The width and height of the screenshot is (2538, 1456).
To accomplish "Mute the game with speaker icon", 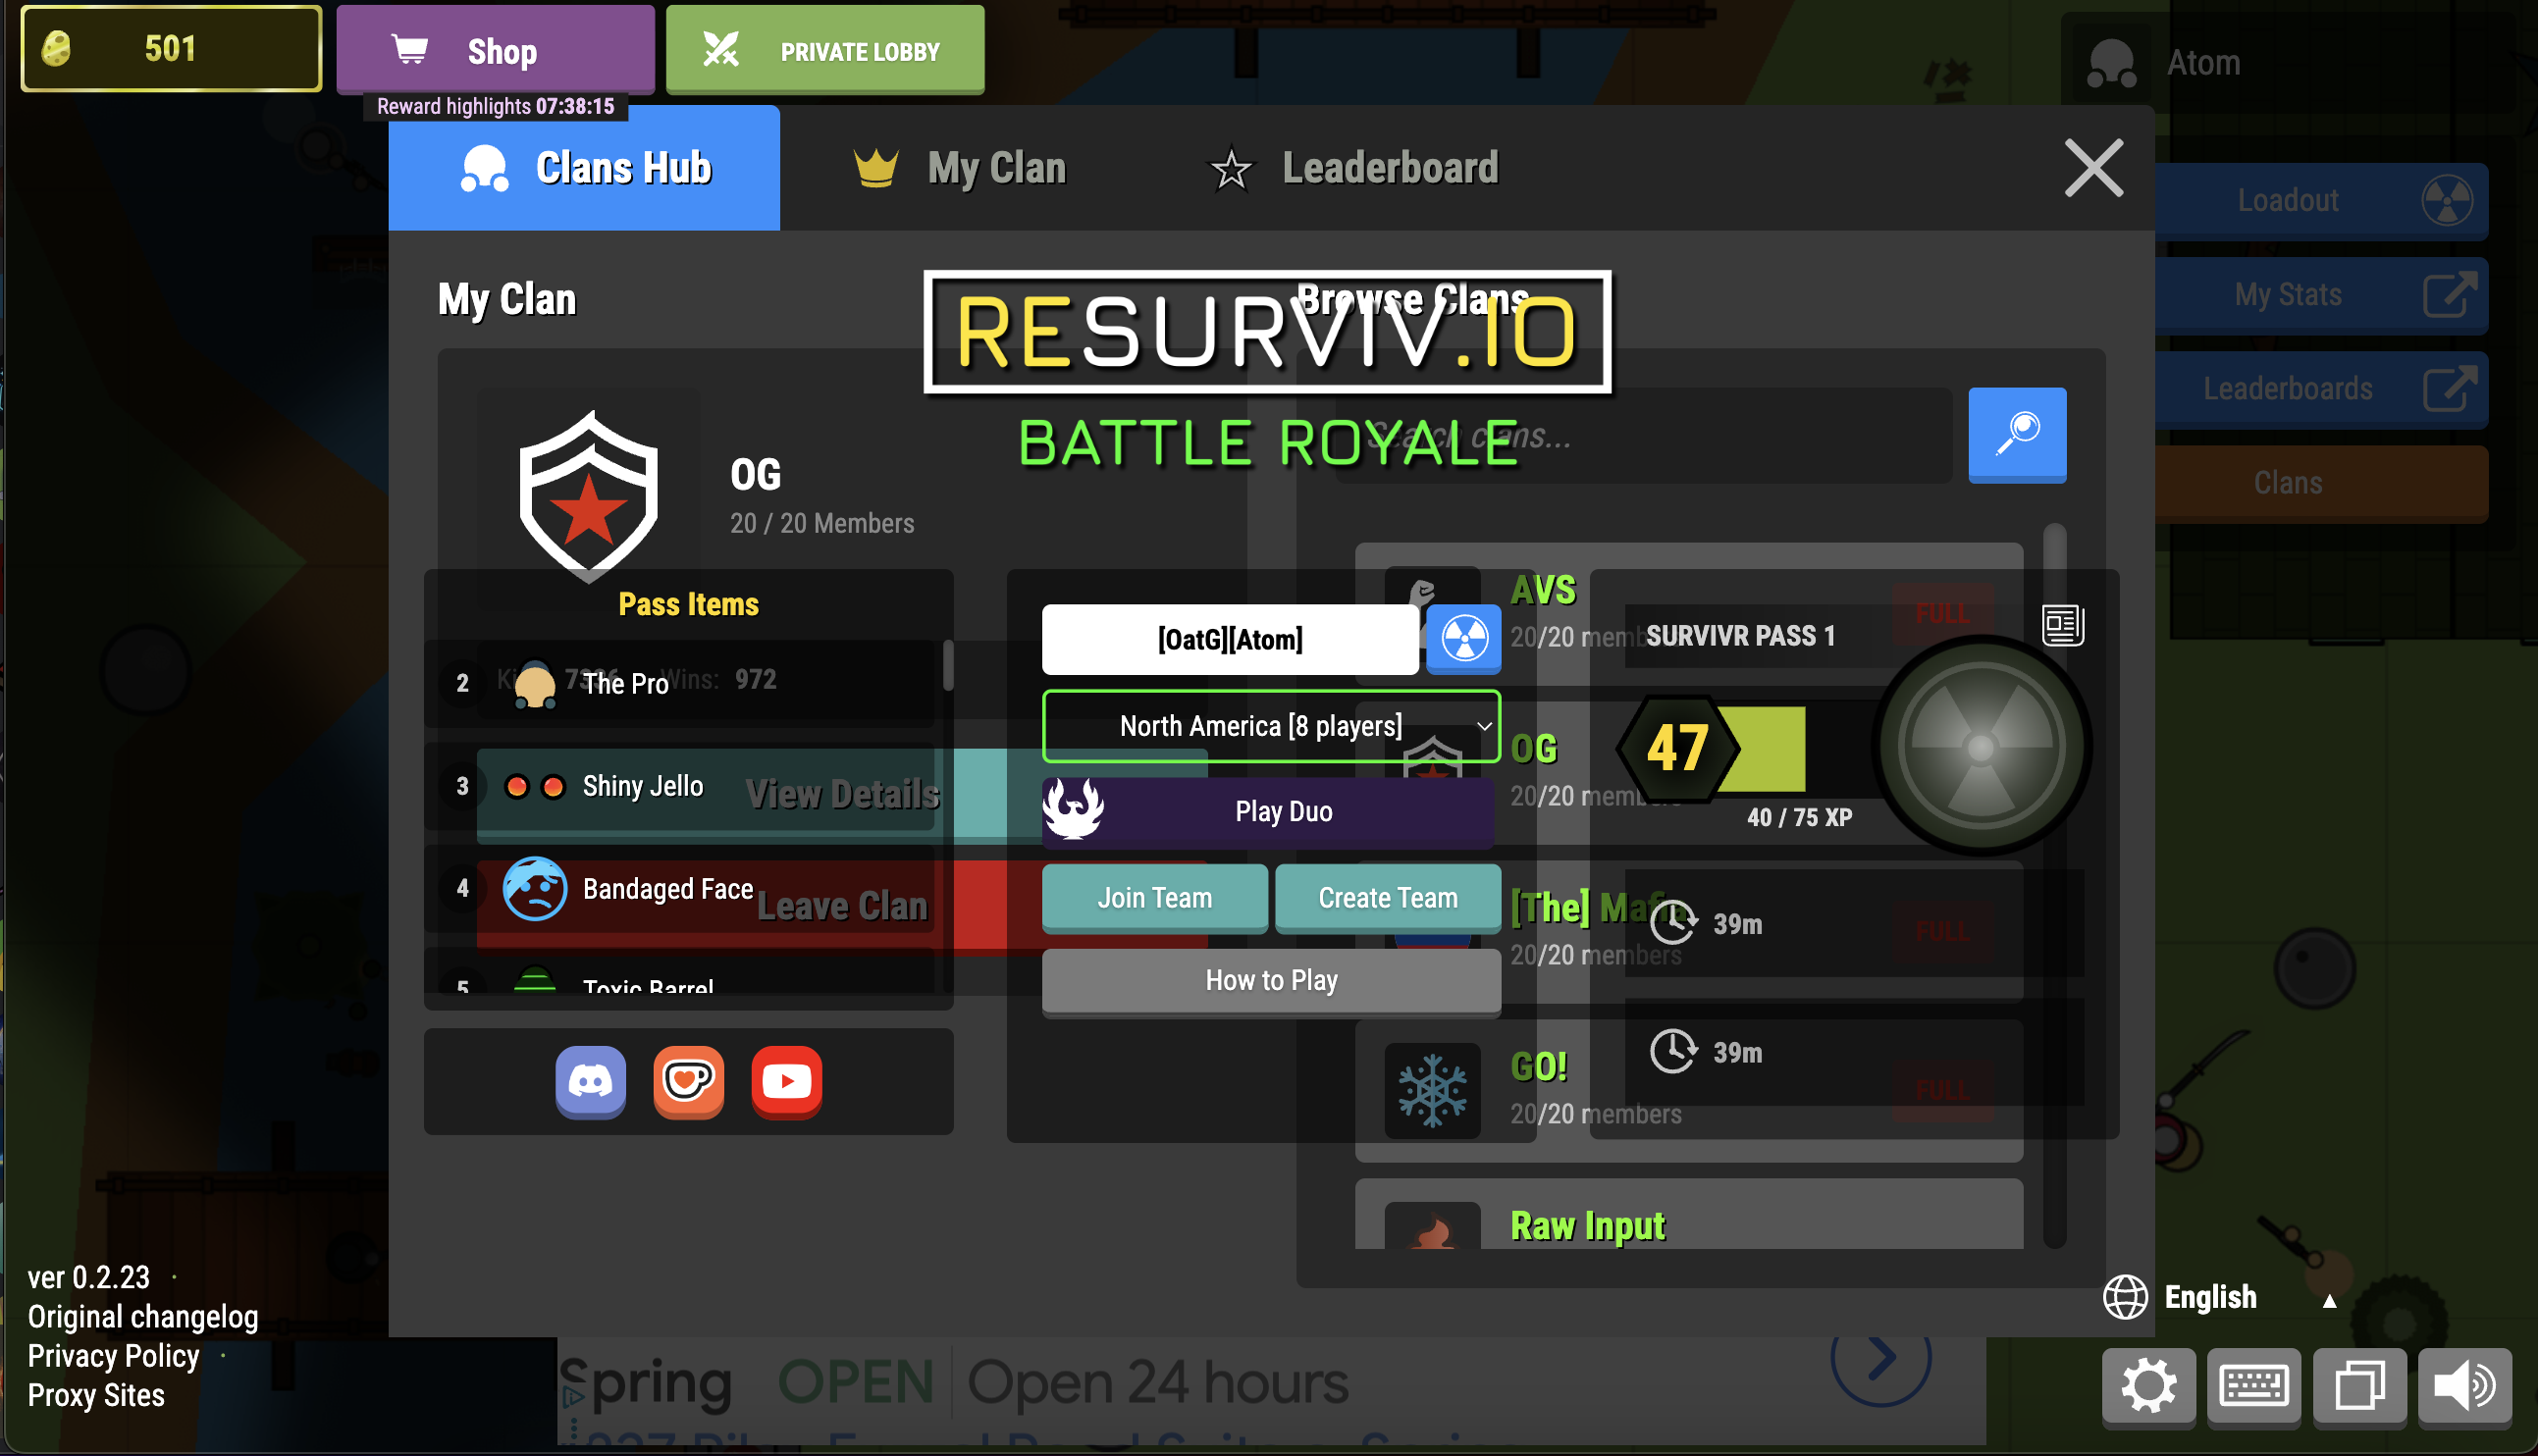I will pyautogui.click(x=2463, y=1386).
